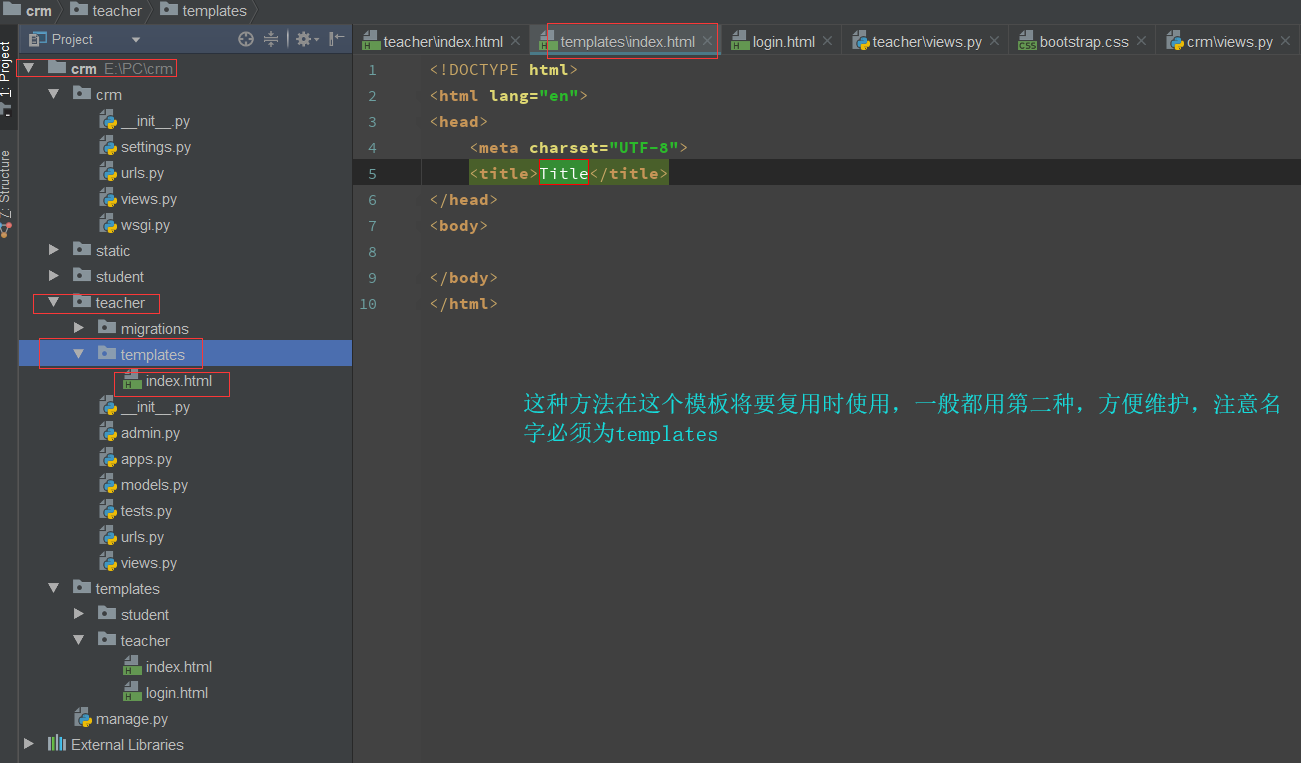Expand the migrations folder
Screen dimensions: 1301x763
pos(79,328)
